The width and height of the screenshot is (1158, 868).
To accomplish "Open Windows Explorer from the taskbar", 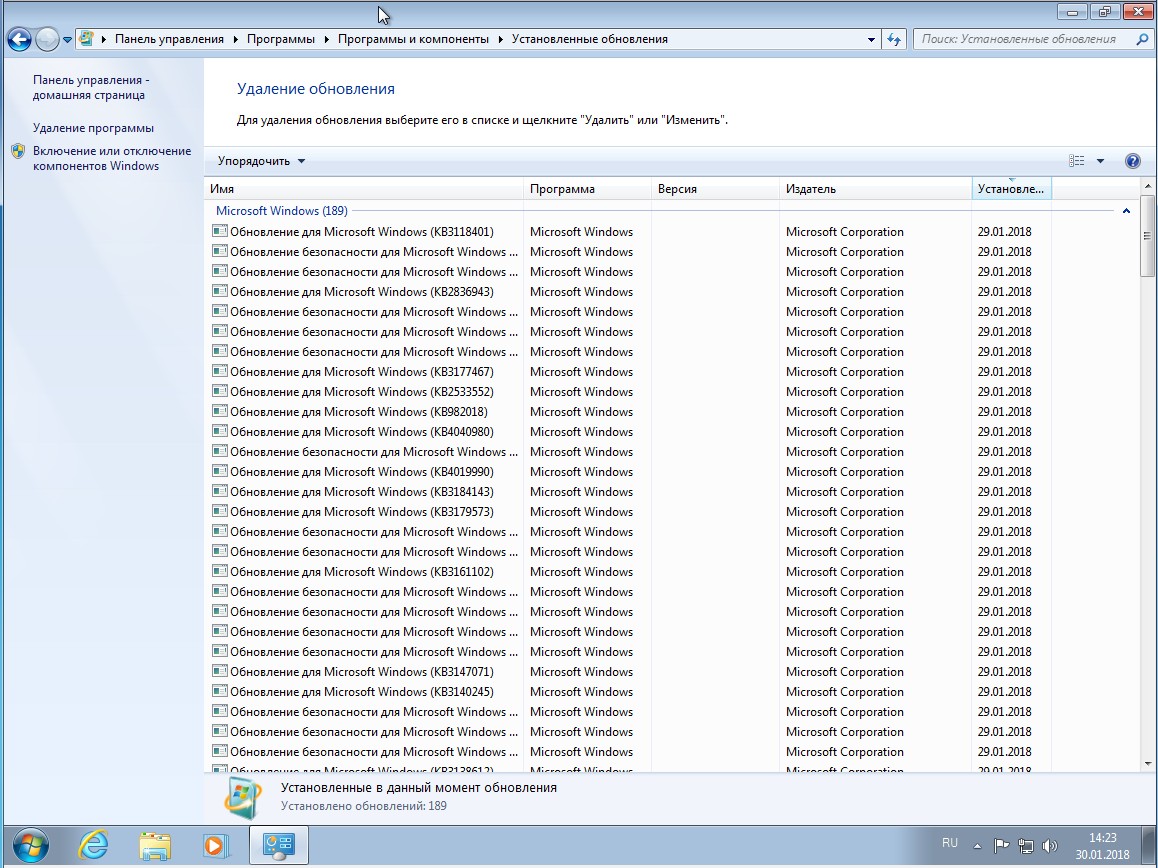I will click(x=154, y=845).
